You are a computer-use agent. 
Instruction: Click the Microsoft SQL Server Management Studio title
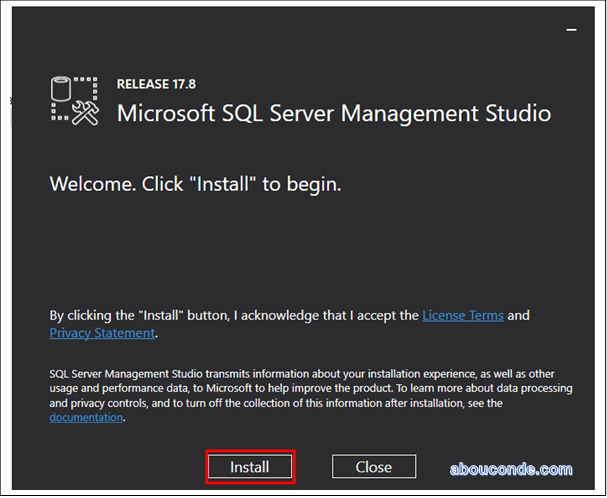(x=333, y=113)
